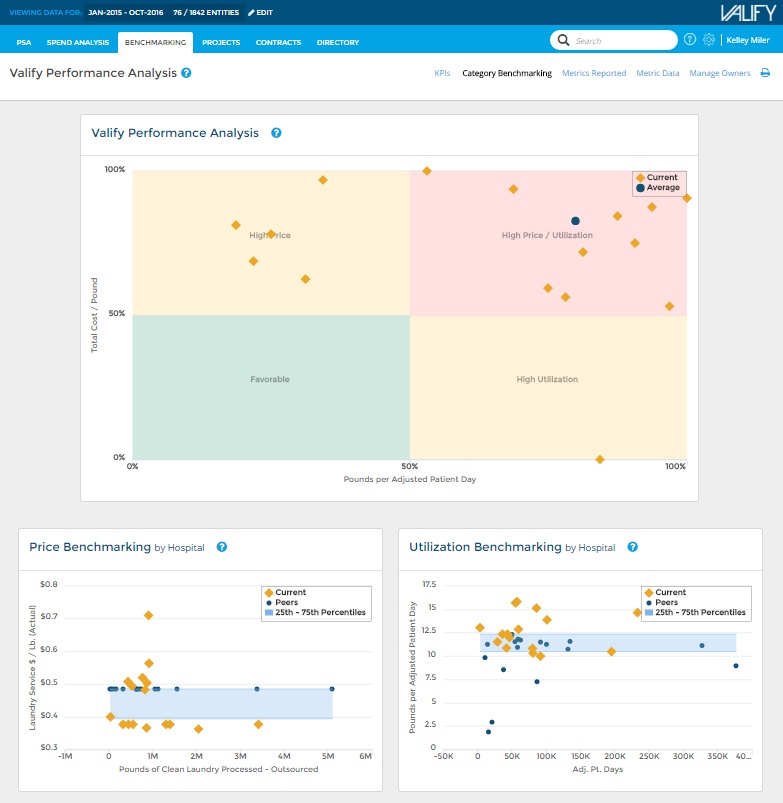783x803 pixels.
Task: Open the Spend Analysis tab
Action: (x=78, y=43)
